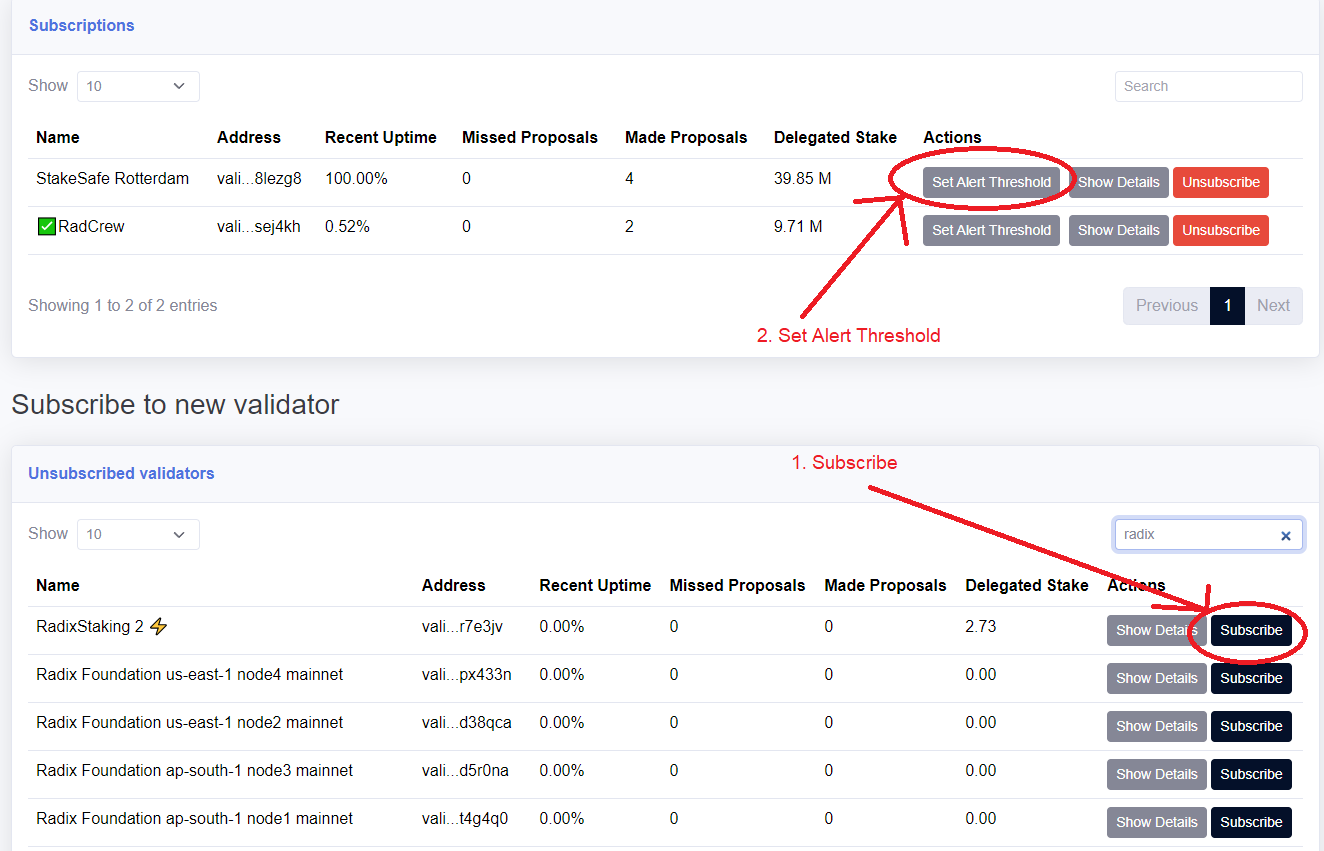
Task: Show Details for us-east-1 node2 mainnet
Action: (1156, 726)
